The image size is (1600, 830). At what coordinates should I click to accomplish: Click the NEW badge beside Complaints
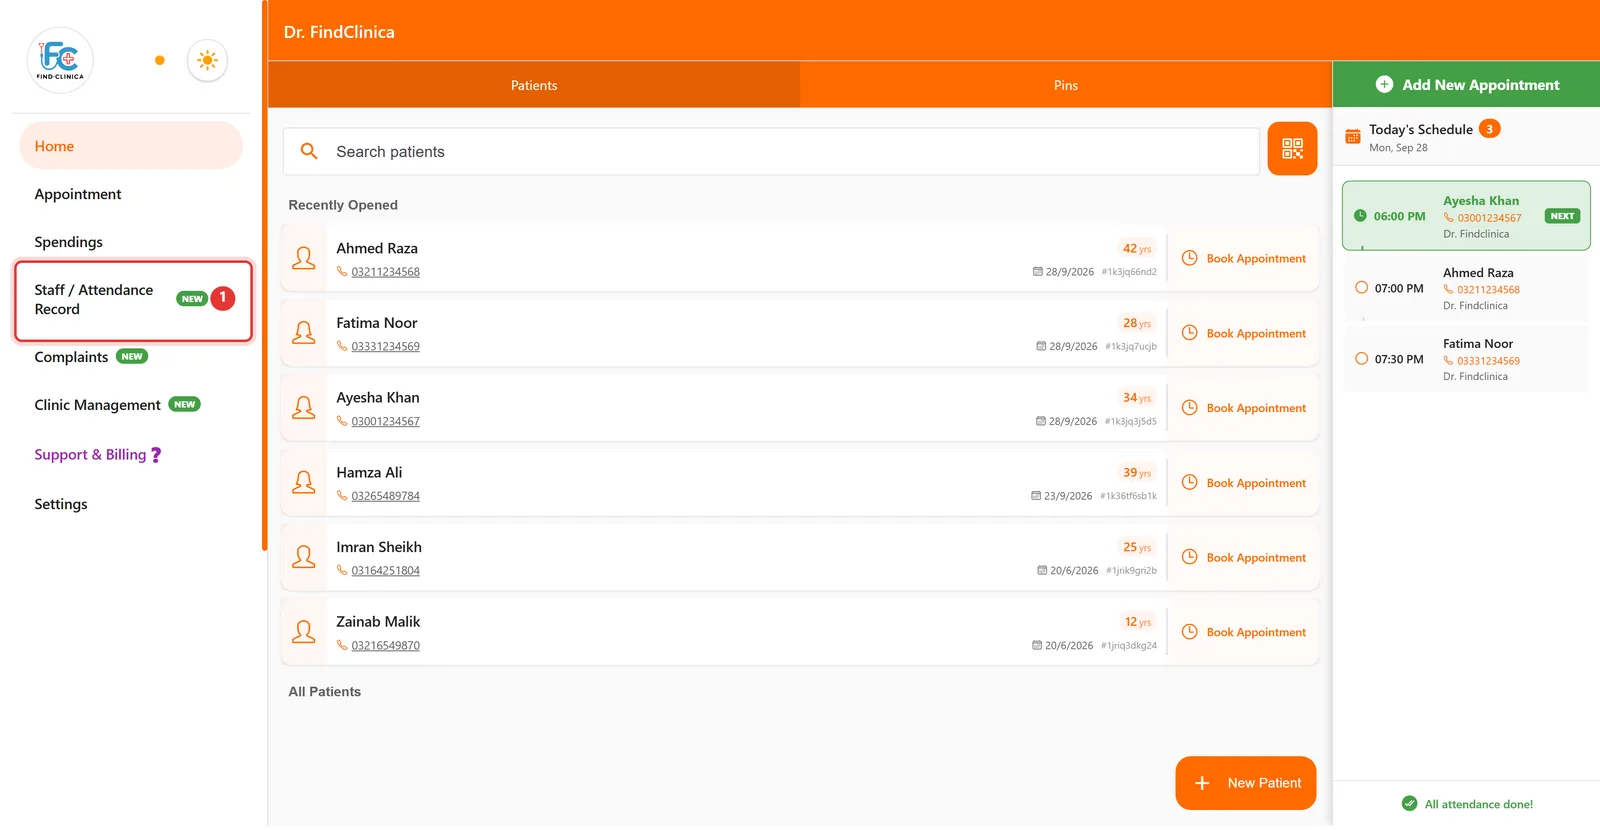(132, 356)
